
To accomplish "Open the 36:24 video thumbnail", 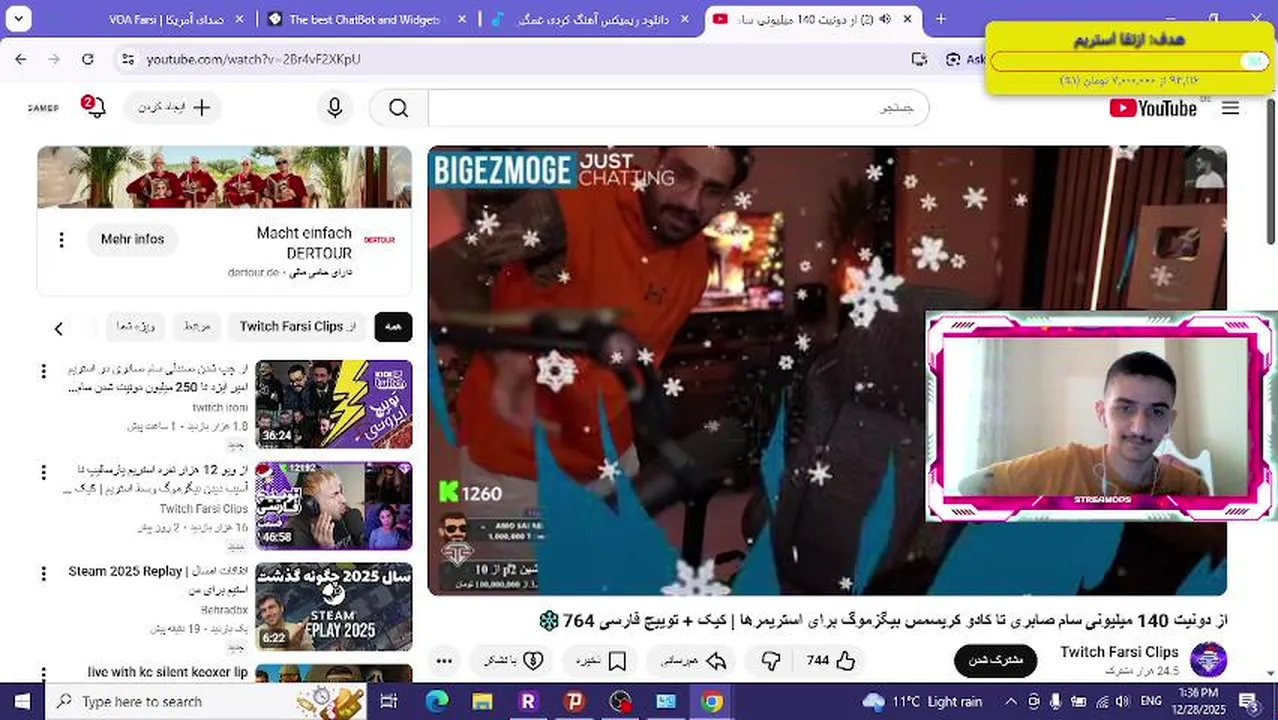I will [333, 404].
